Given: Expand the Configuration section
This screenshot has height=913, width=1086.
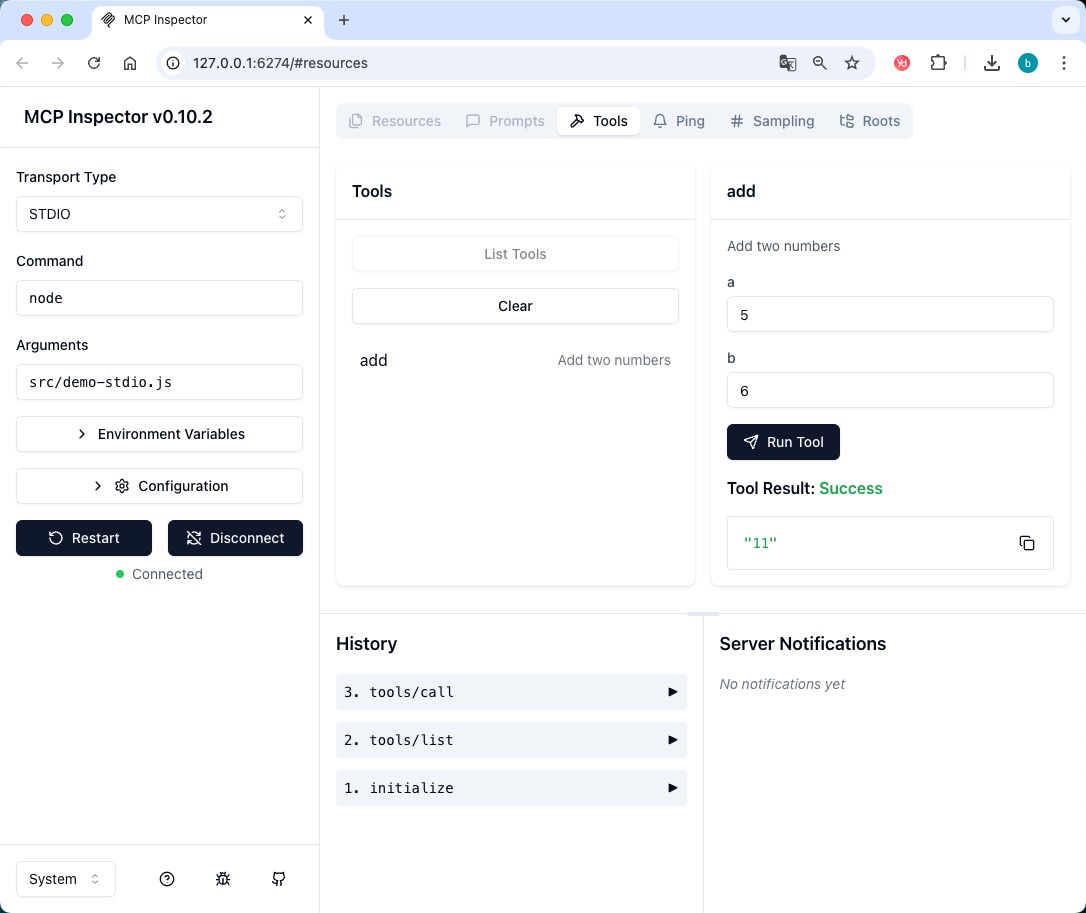Looking at the screenshot, I should point(159,486).
